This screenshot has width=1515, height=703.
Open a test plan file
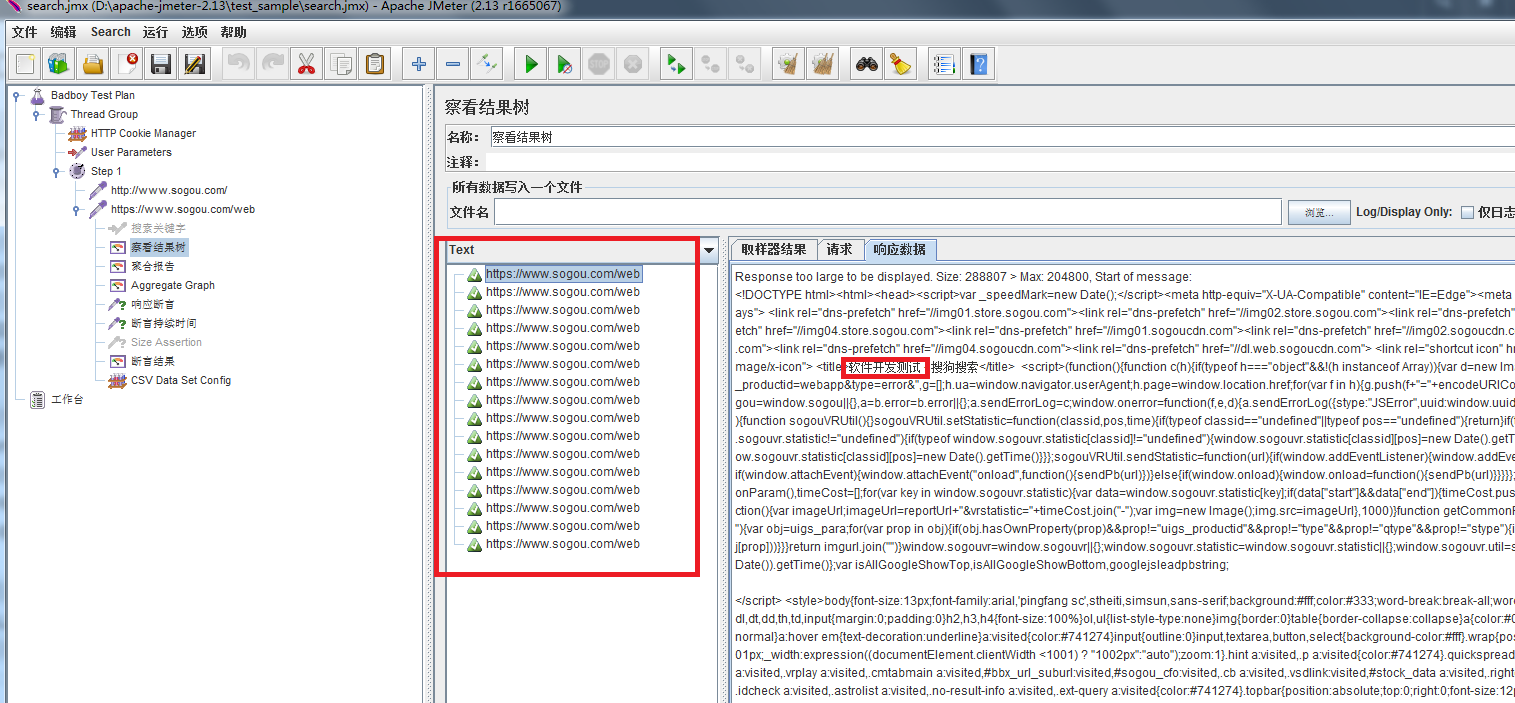93,65
